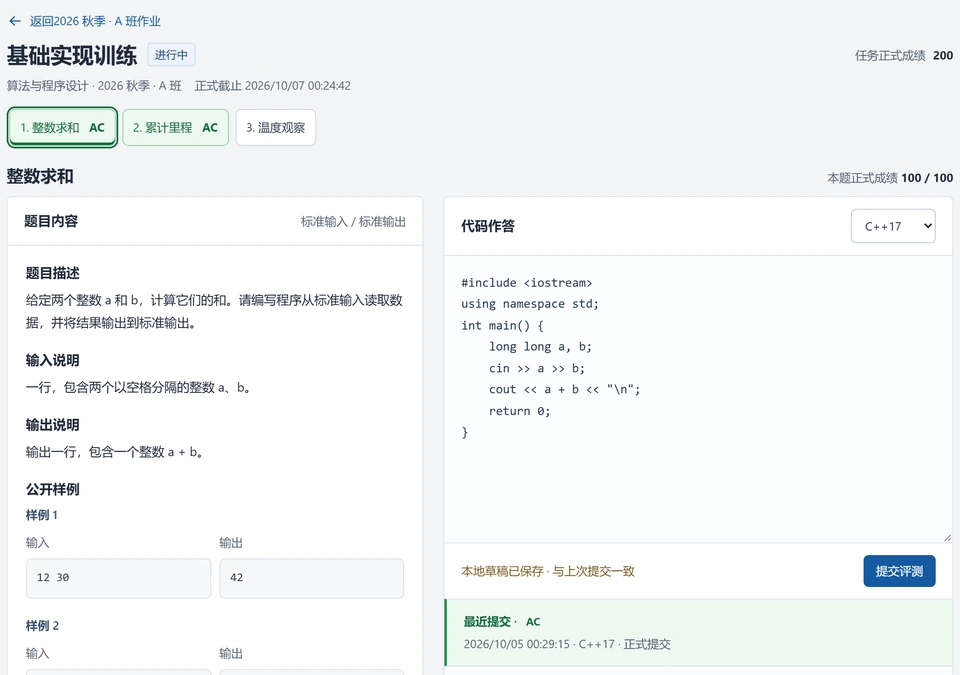Click the 提交评测 submit button
This screenshot has width=960, height=675.
899,571
